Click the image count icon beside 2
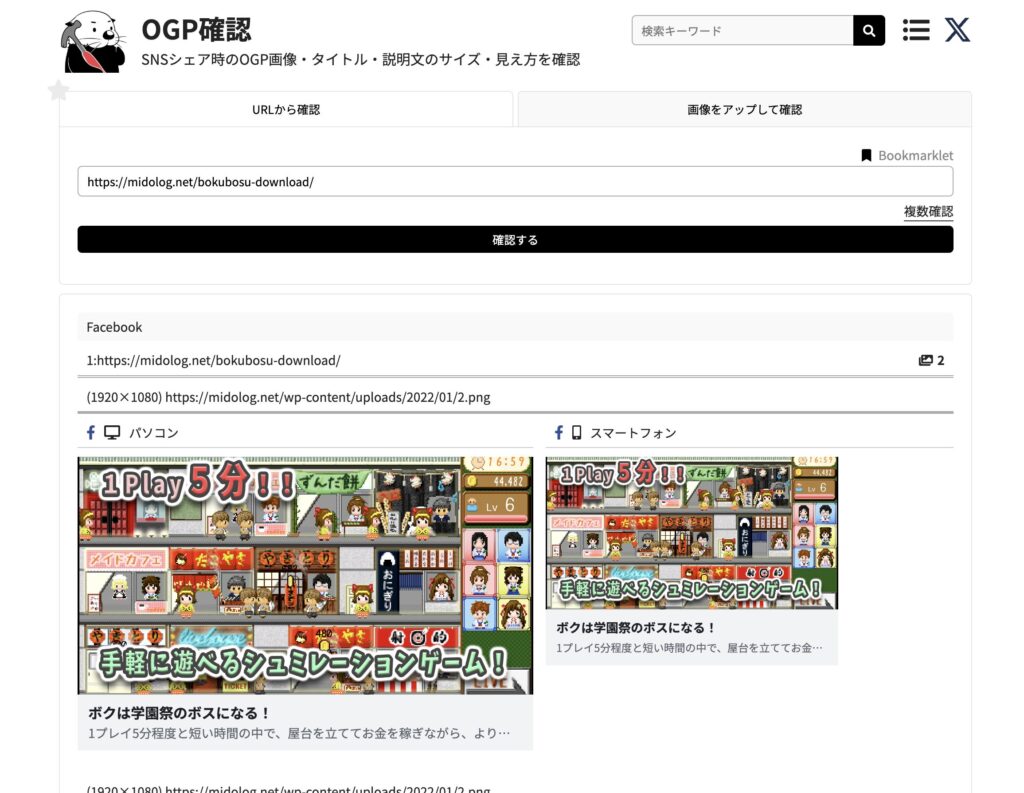The height and width of the screenshot is (793, 1024). (x=925, y=361)
